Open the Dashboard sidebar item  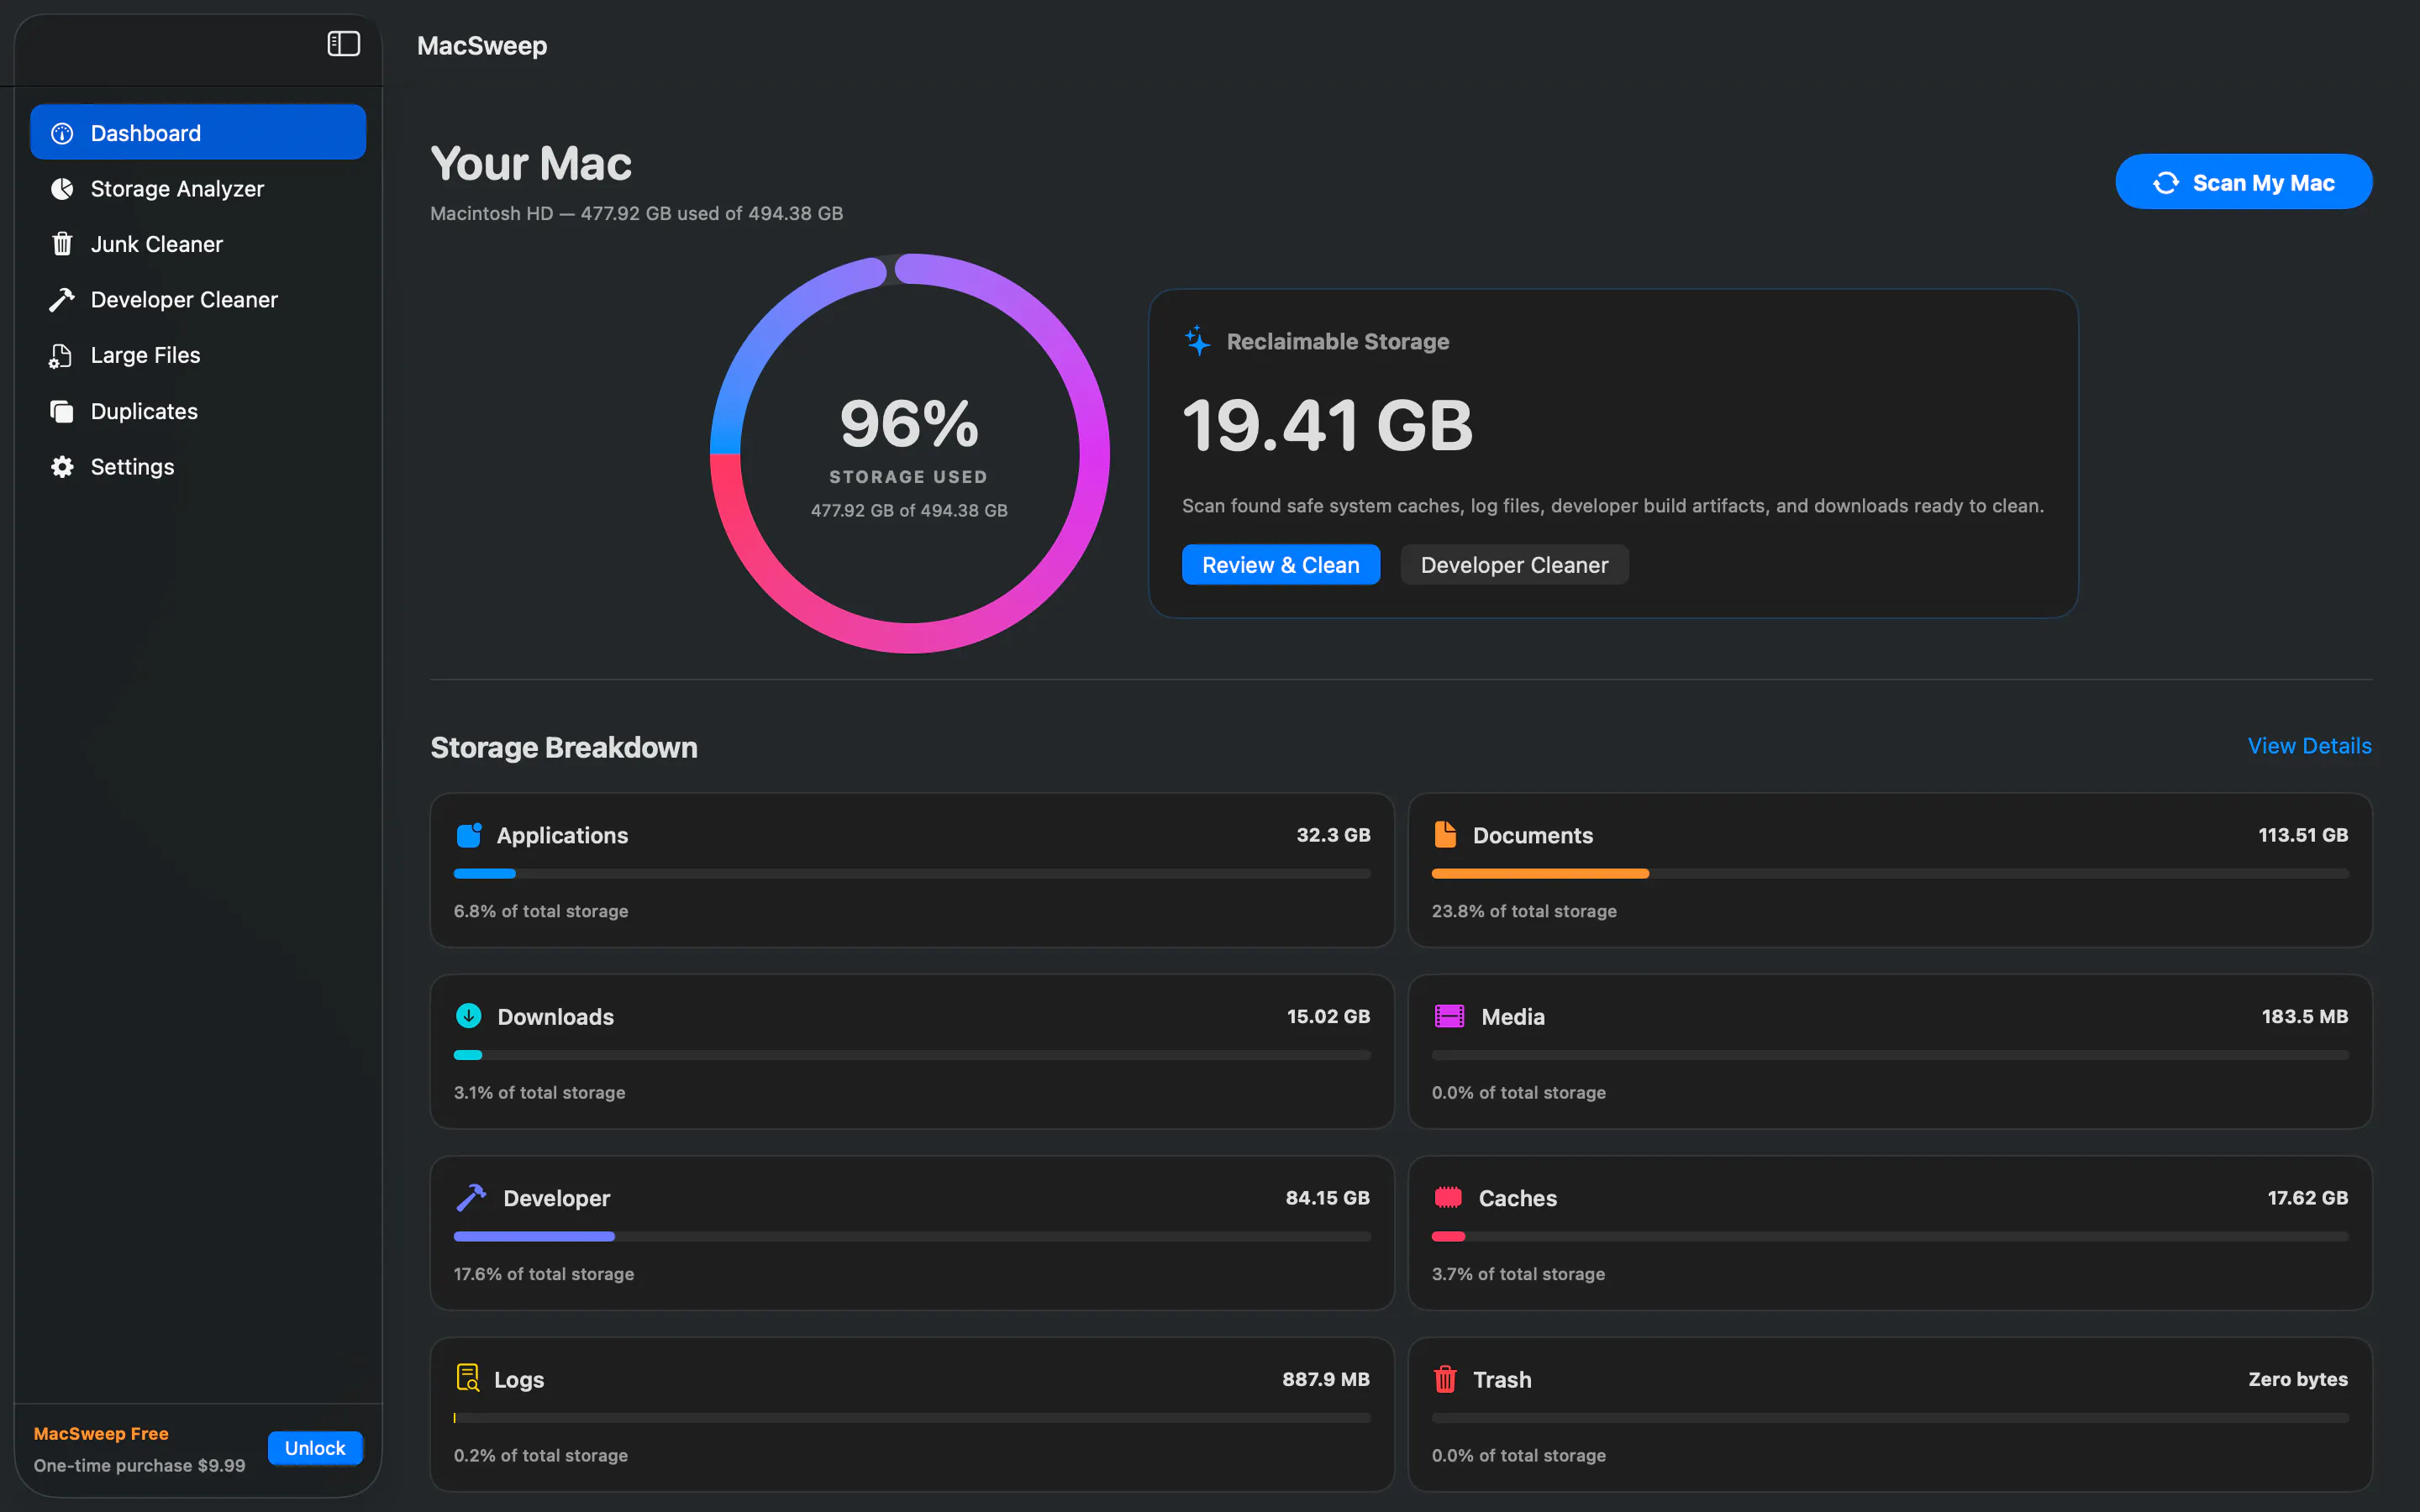(198, 133)
